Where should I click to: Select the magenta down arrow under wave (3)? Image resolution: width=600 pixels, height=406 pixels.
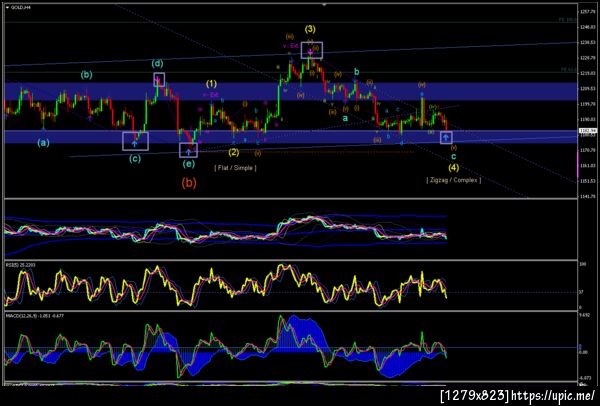pyautogui.click(x=311, y=51)
